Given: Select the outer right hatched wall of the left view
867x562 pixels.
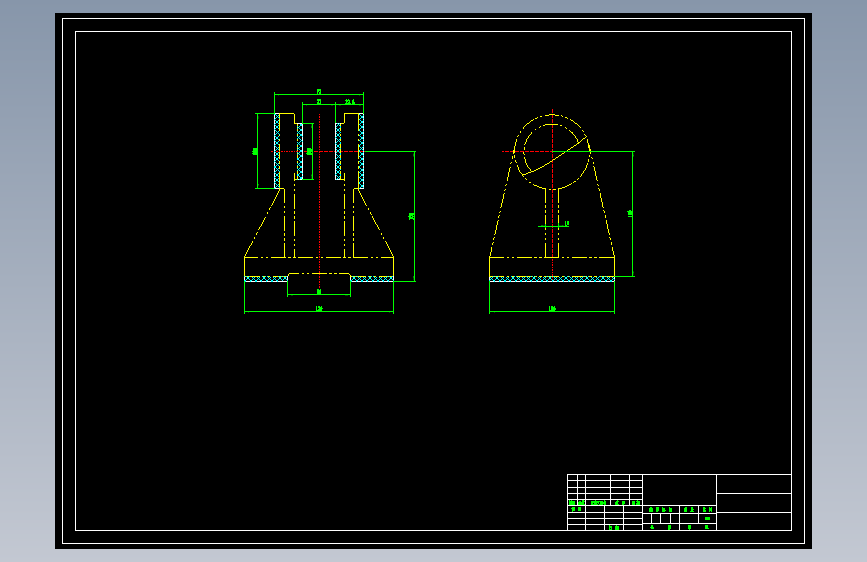Looking at the screenshot, I should (361, 151).
